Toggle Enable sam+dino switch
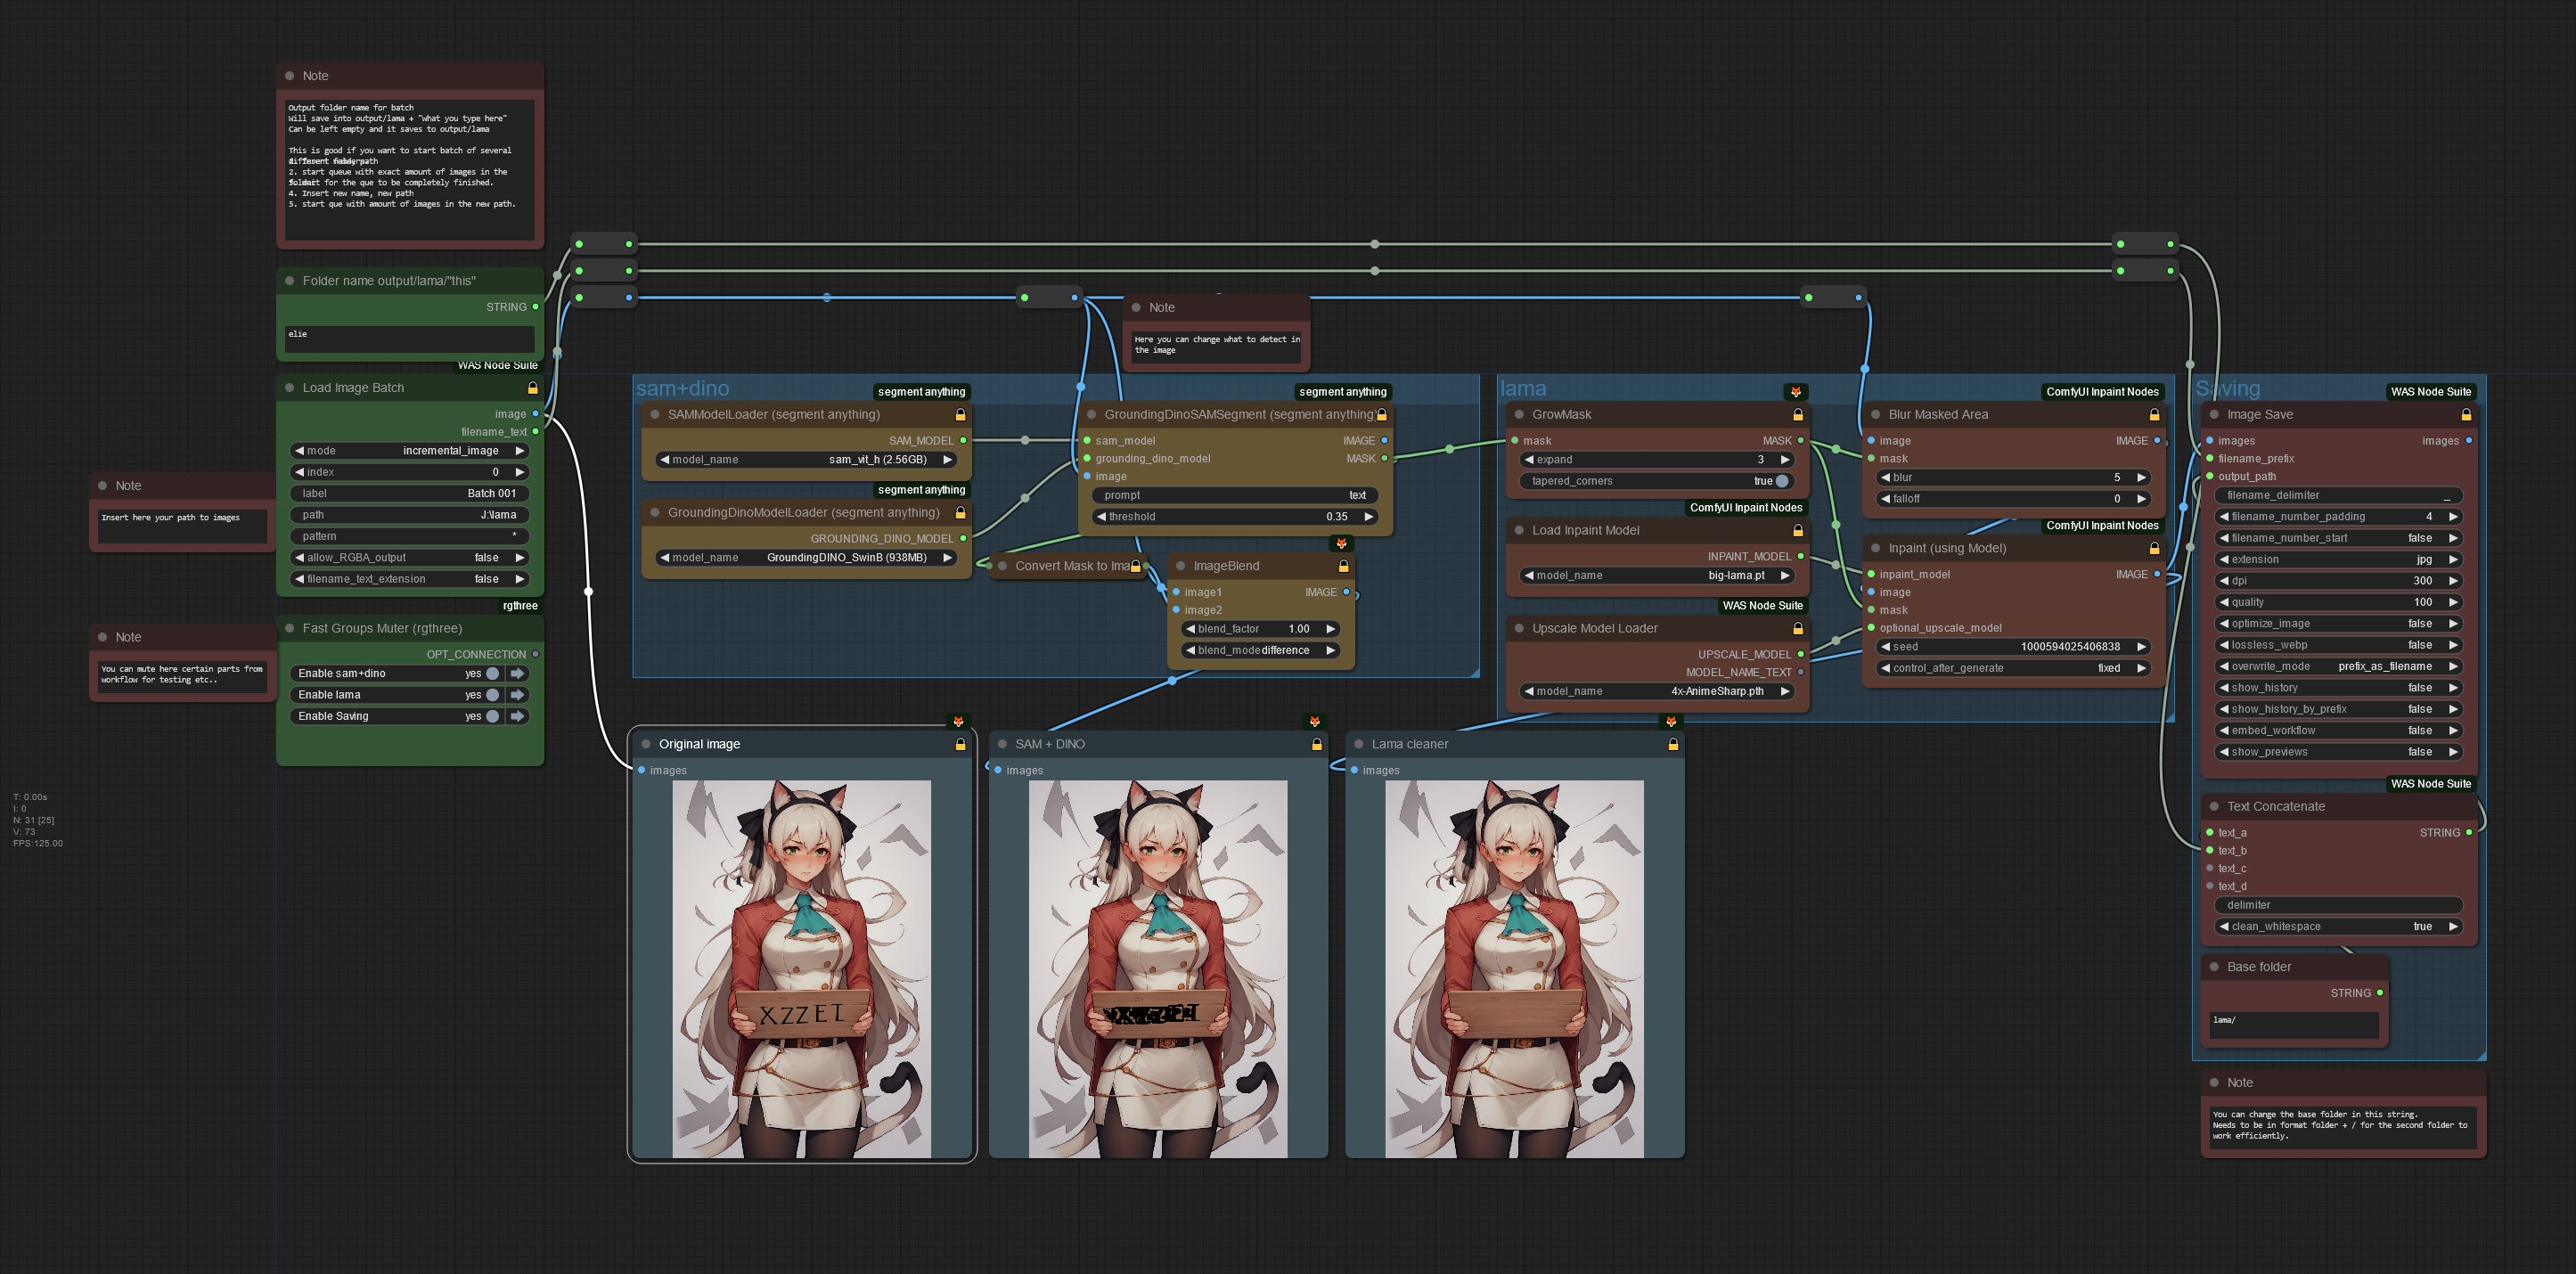Image resolution: width=2576 pixels, height=1274 pixels. [492, 674]
